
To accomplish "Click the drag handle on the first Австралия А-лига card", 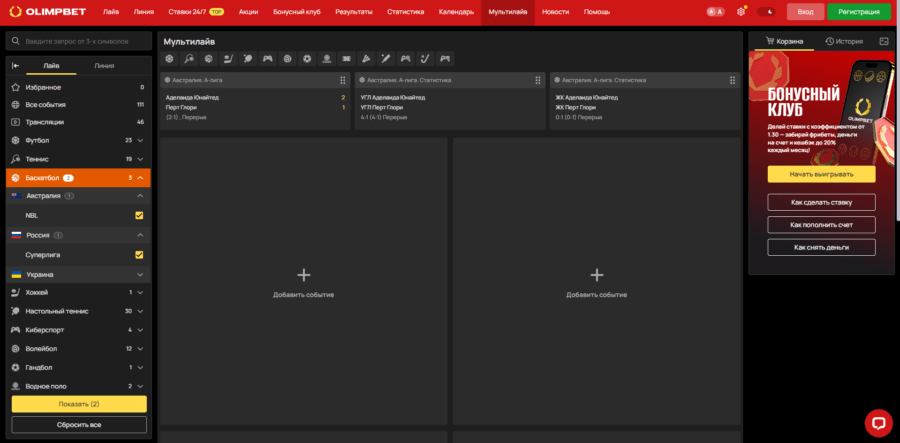I will [x=342, y=80].
